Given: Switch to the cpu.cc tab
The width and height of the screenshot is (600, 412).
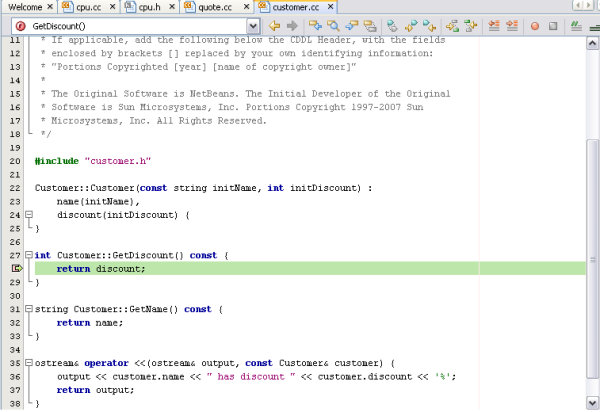Looking at the screenshot, I should coord(89,7).
